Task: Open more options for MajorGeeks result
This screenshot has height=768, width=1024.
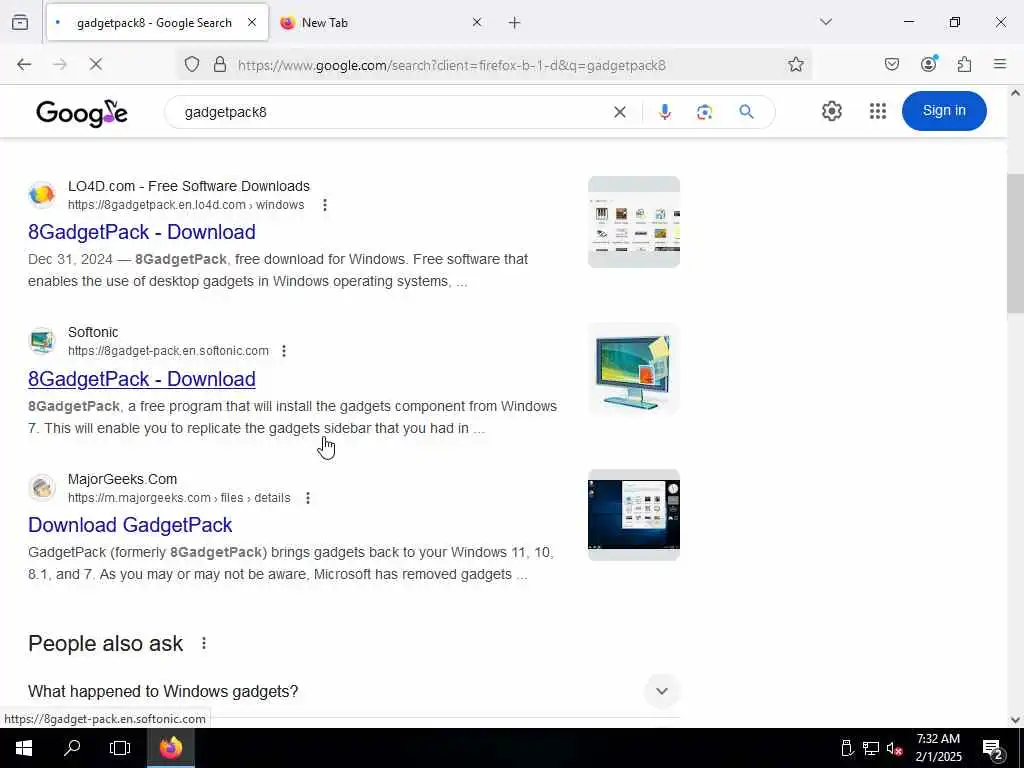Action: tap(308, 498)
